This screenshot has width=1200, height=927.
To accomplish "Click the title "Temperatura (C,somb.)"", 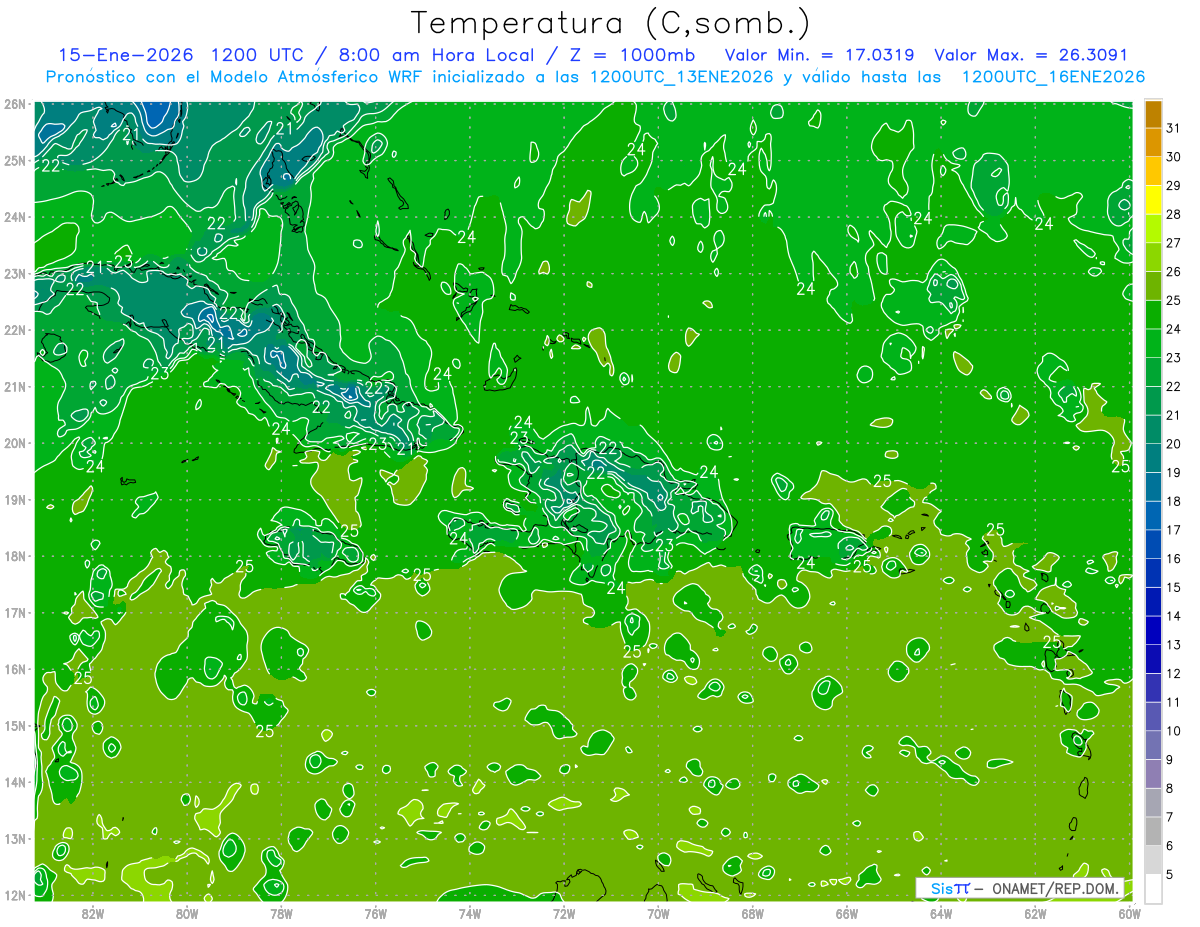I will pyautogui.click(x=610, y=23).
